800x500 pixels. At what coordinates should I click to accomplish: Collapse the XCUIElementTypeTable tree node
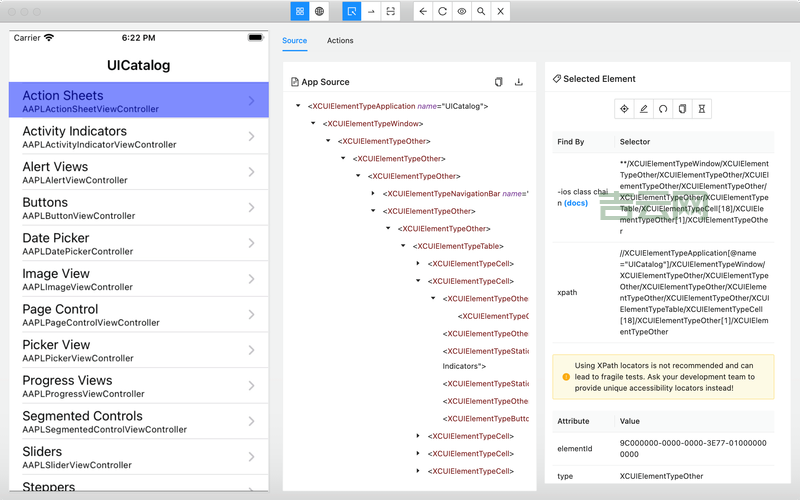(403, 246)
